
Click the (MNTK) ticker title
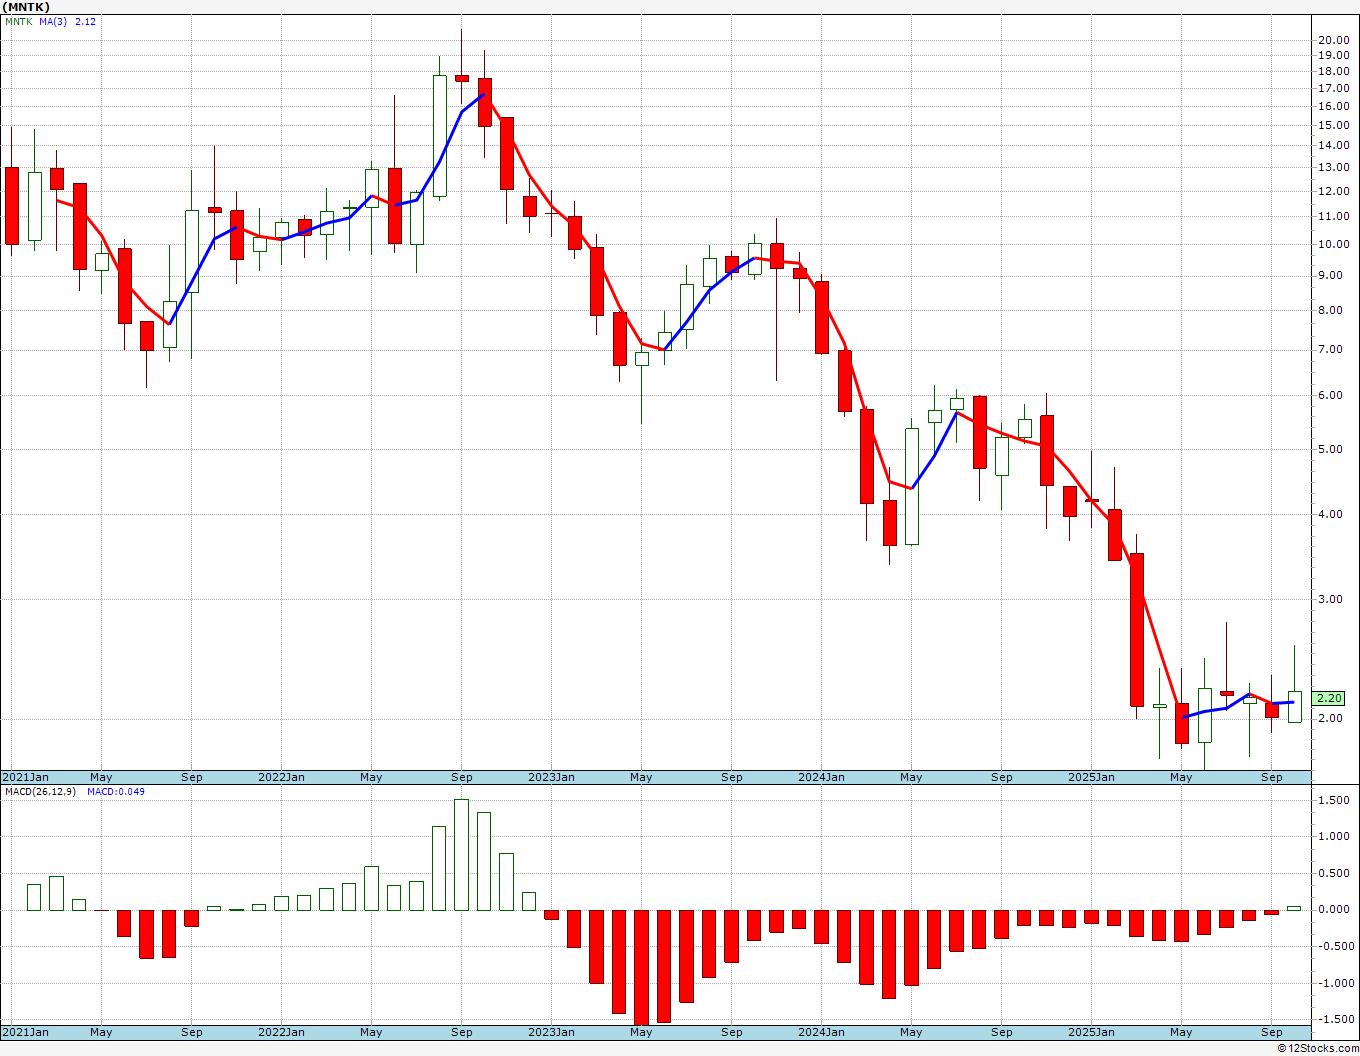point(25,6)
